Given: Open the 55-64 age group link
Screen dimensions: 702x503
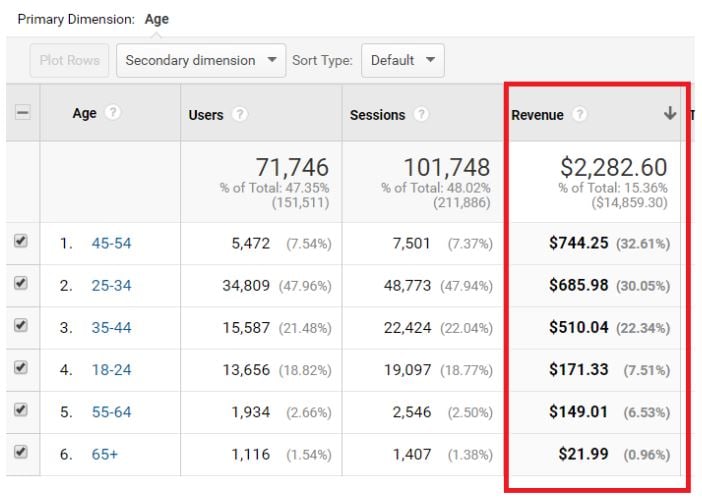Looking at the screenshot, I should tap(111, 412).
